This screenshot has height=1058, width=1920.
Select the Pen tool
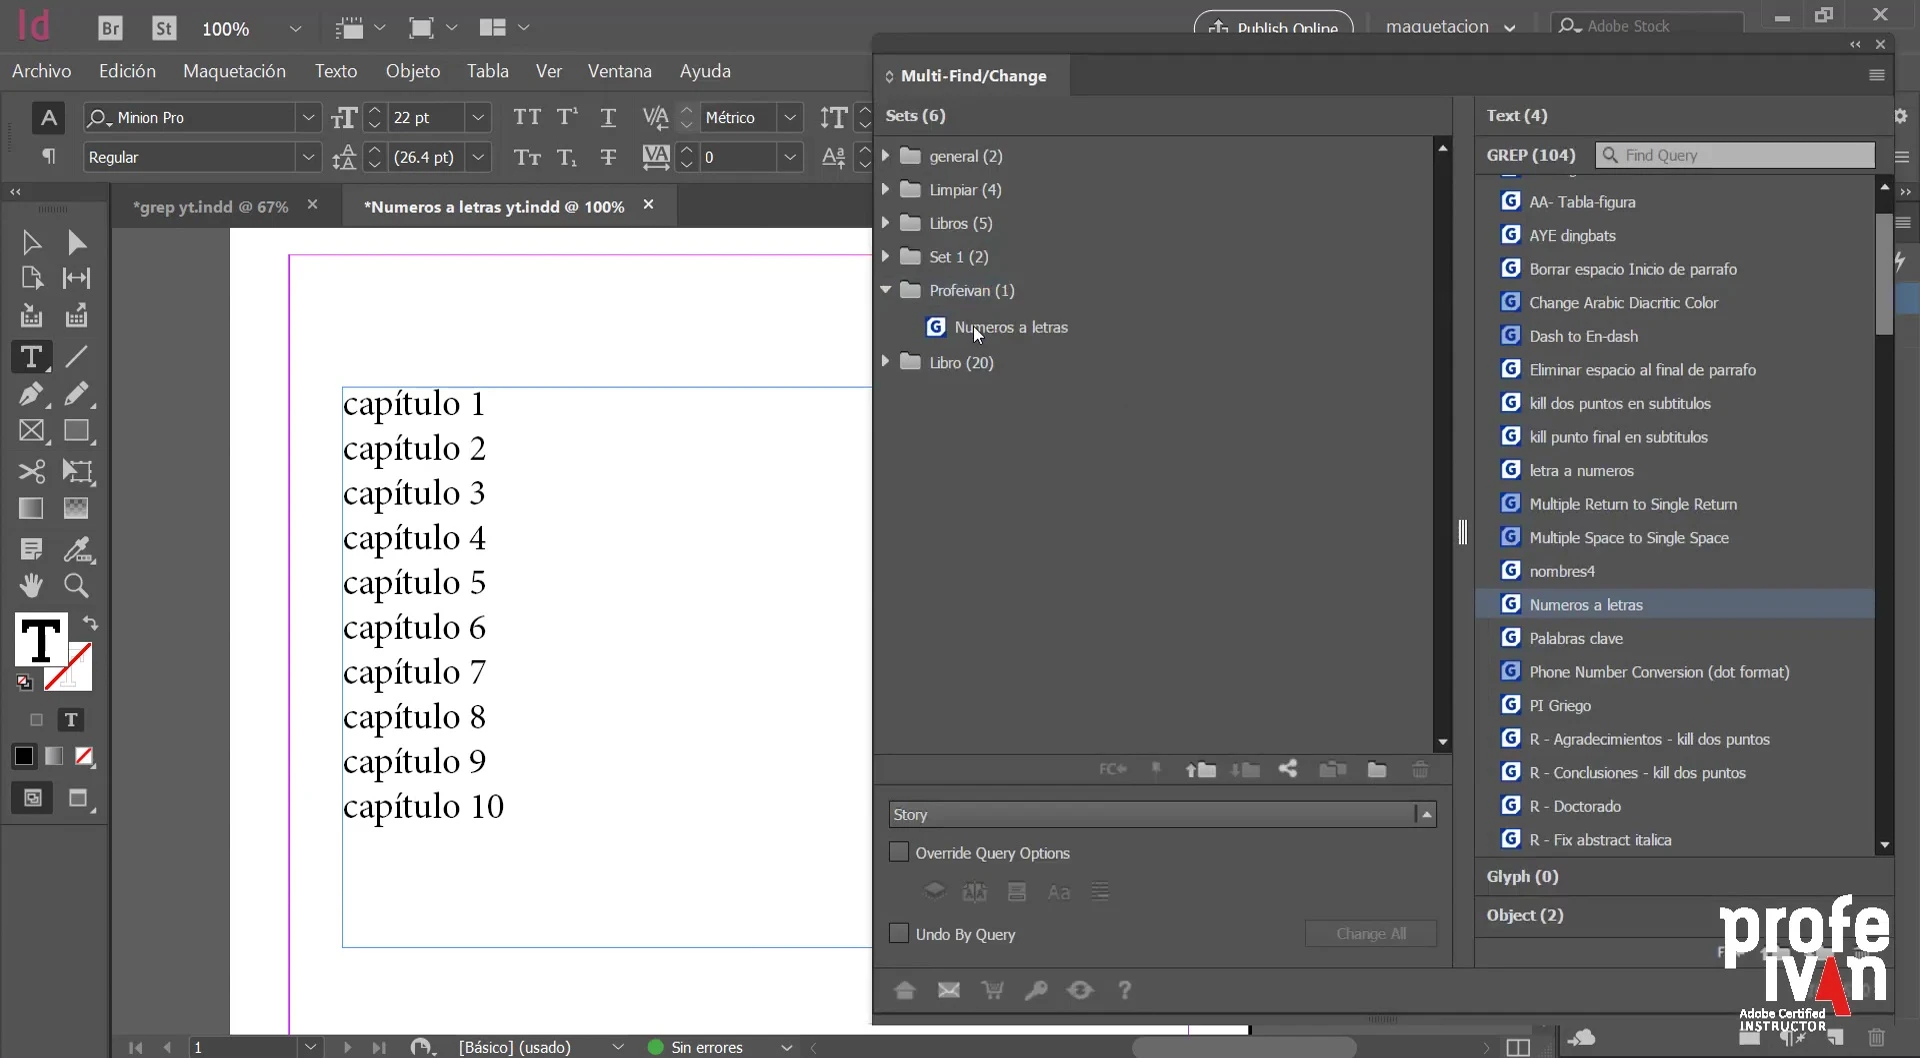(31, 393)
